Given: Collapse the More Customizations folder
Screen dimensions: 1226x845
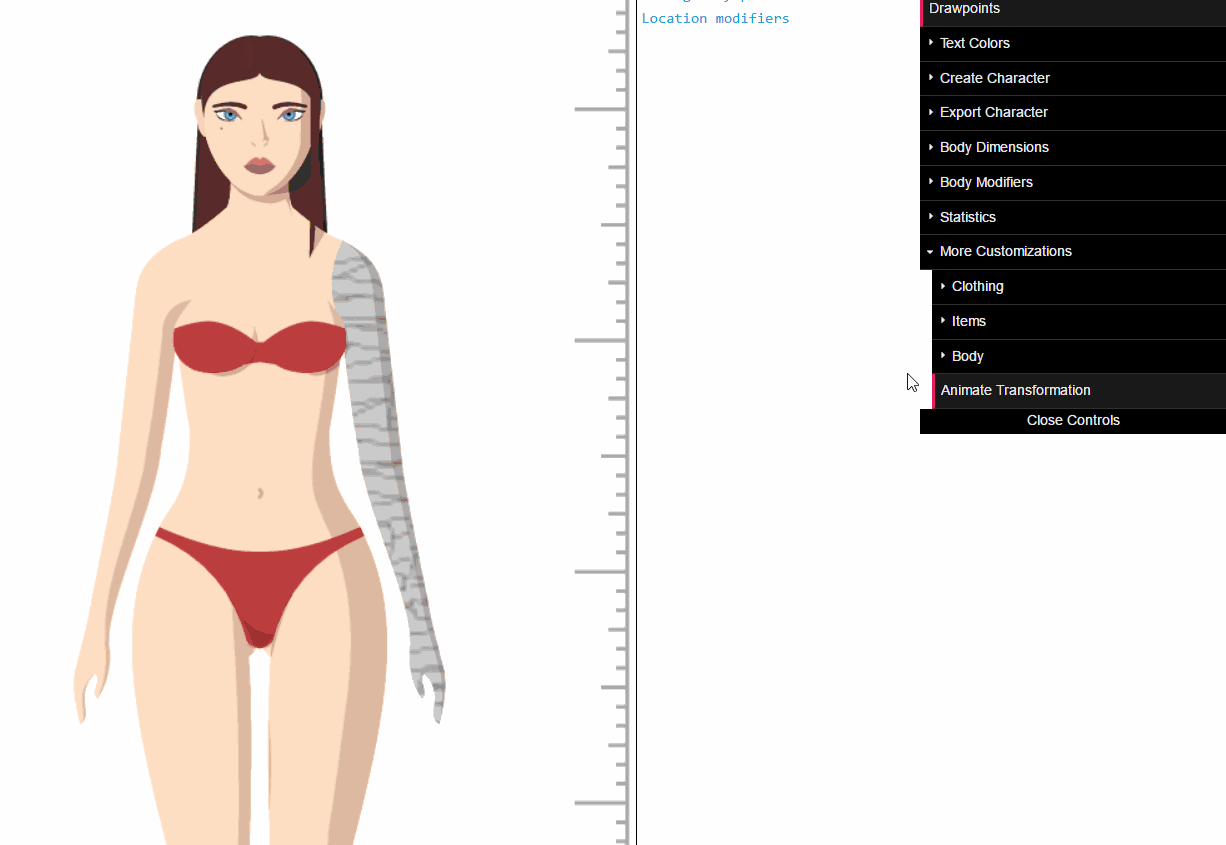Looking at the screenshot, I should (1005, 251).
